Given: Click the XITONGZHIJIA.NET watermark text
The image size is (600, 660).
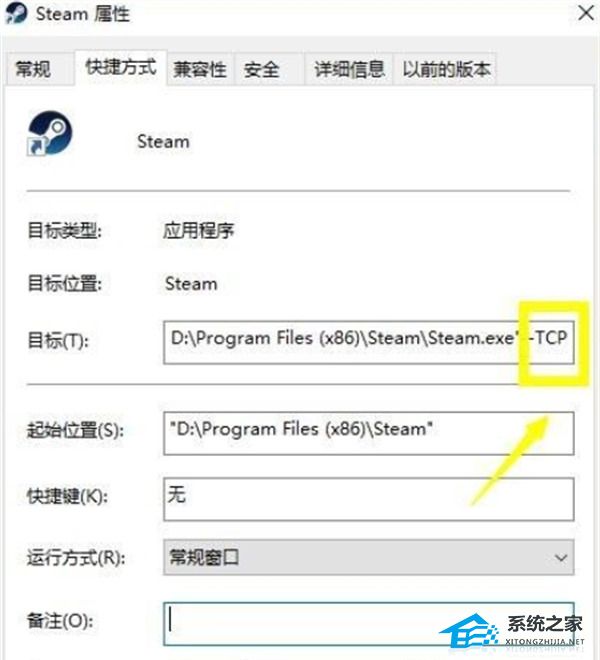Looking at the screenshot, I should click(x=544, y=642).
